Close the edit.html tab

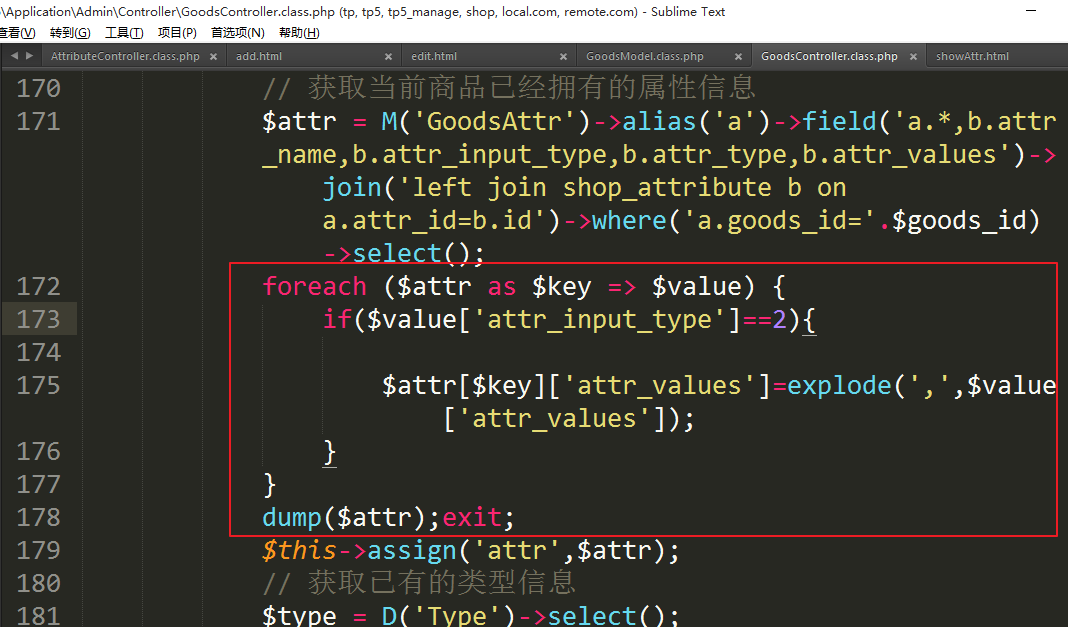coord(563,57)
